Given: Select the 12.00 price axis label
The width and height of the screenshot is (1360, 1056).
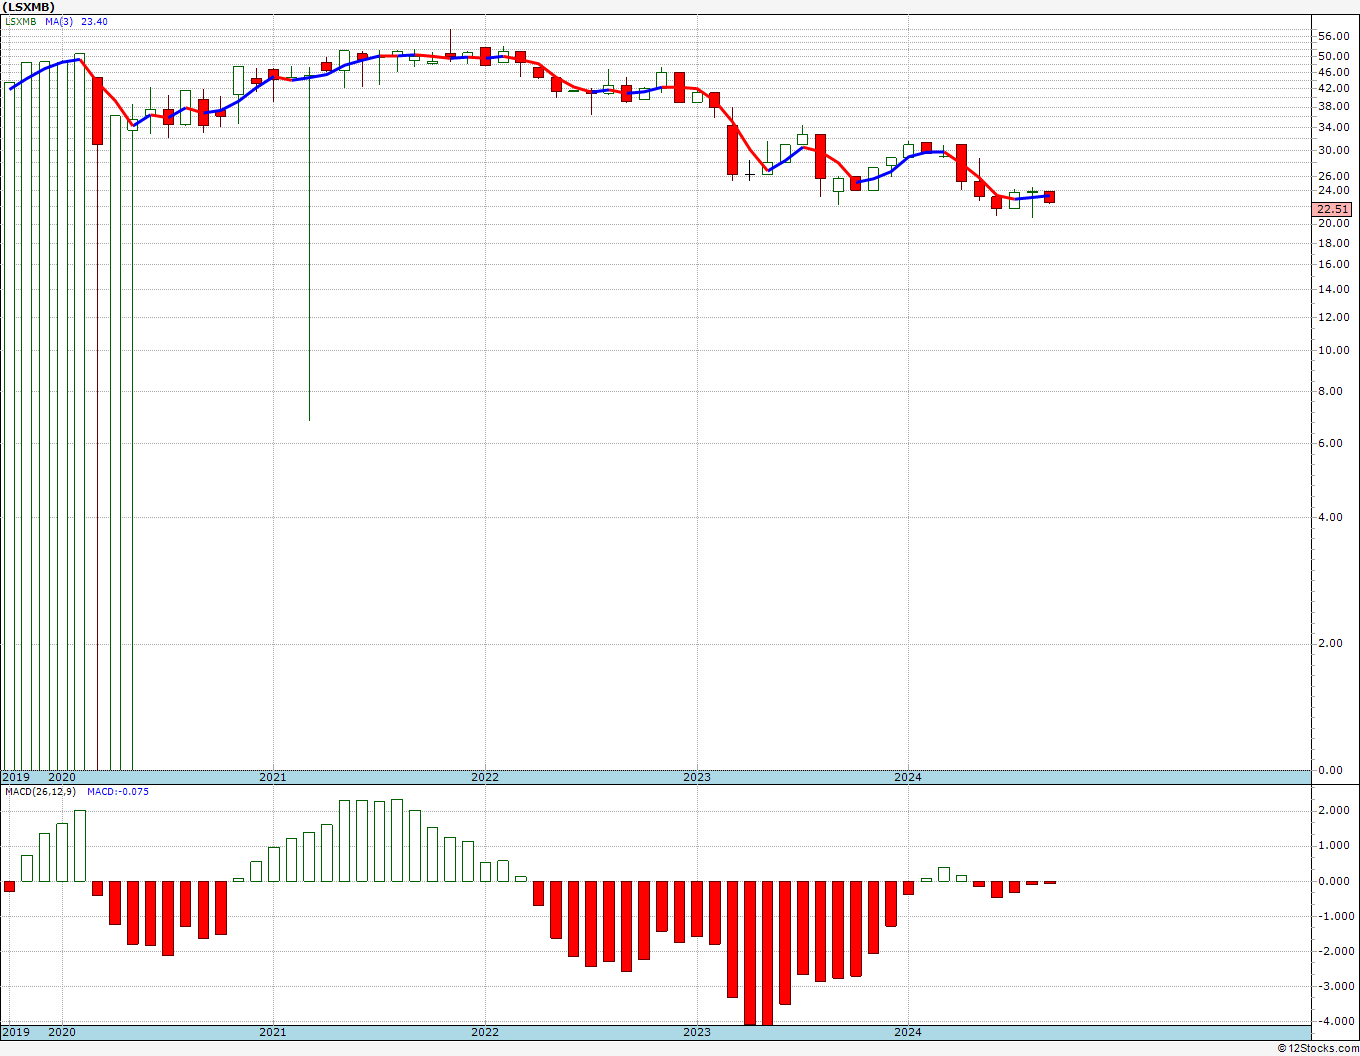Looking at the screenshot, I should coord(1334,317).
